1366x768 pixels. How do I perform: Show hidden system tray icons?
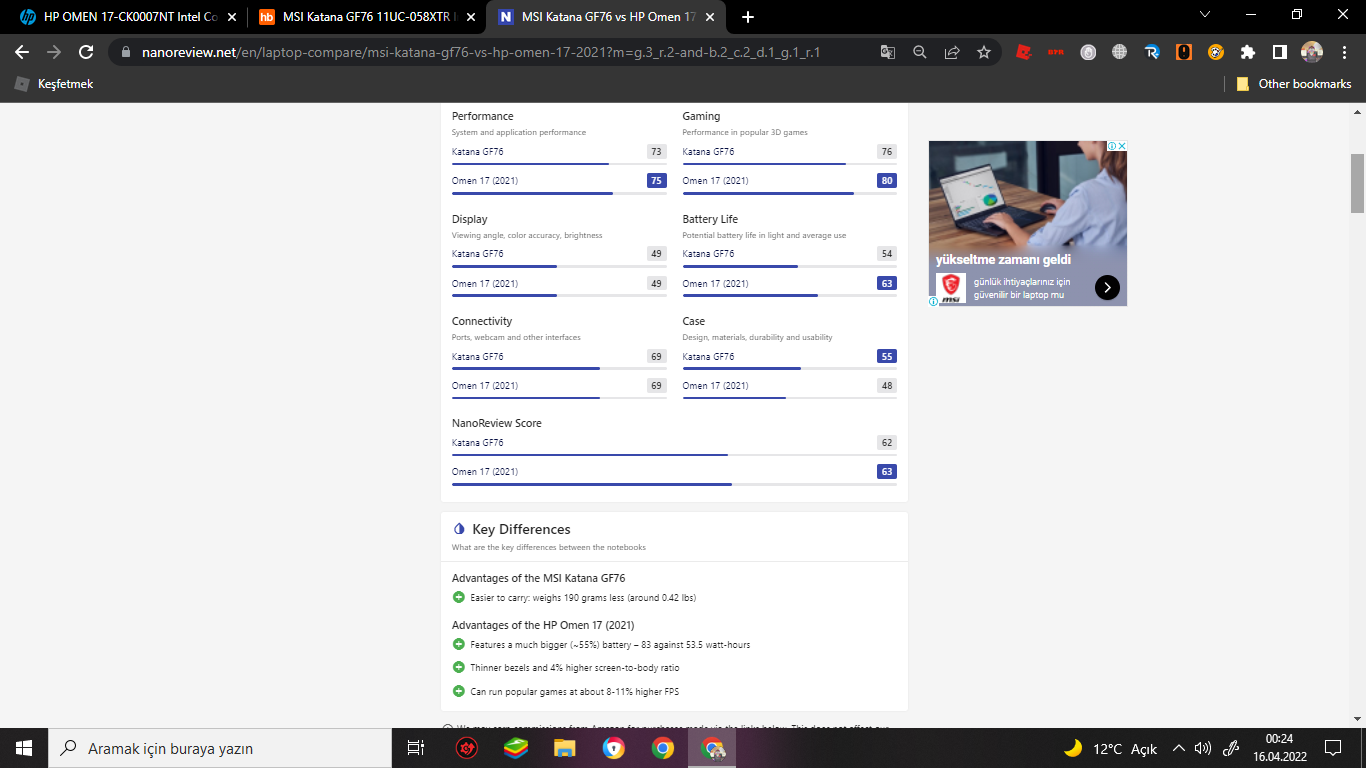(1179, 748)
